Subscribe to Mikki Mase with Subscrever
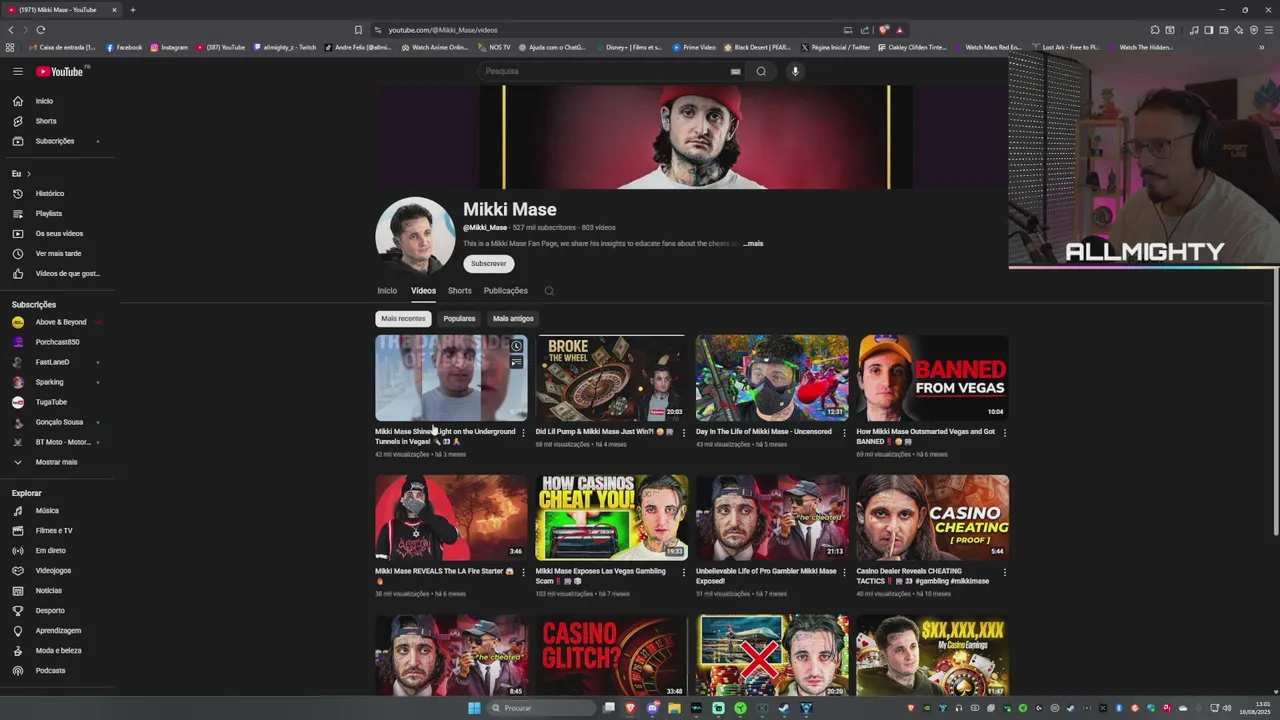Image resolution: width=1280 pixels, height=720 pixels. coord(489,264)
